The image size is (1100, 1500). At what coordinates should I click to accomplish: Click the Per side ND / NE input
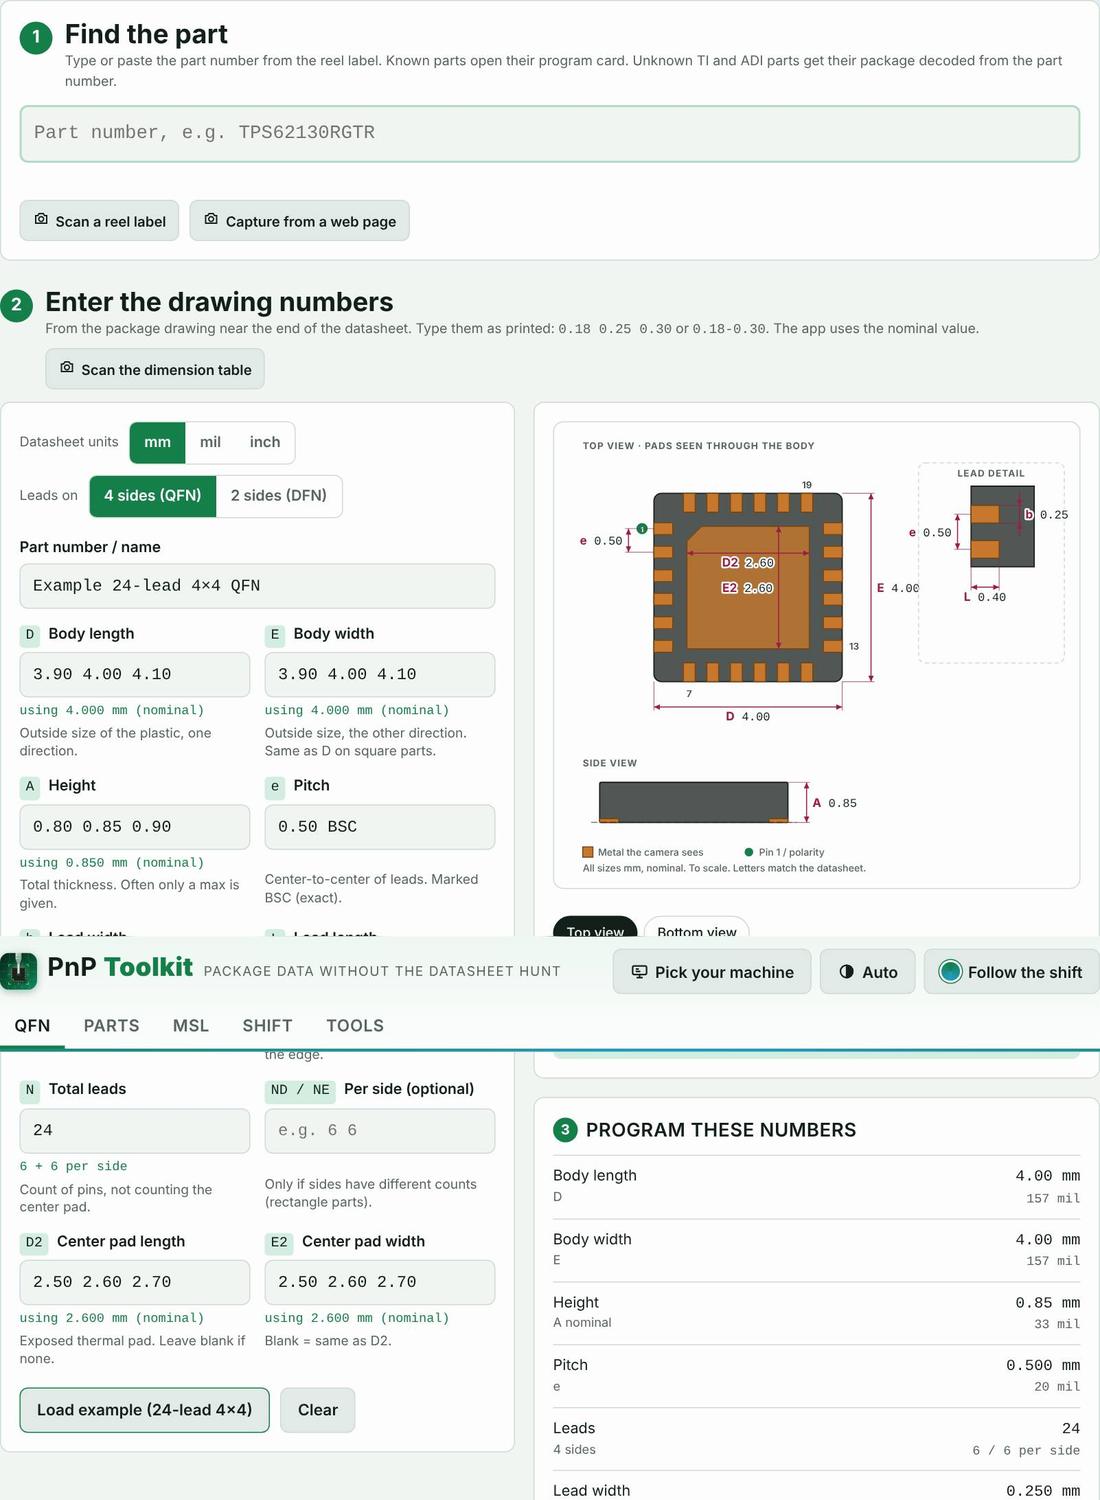click(380, 1131)
